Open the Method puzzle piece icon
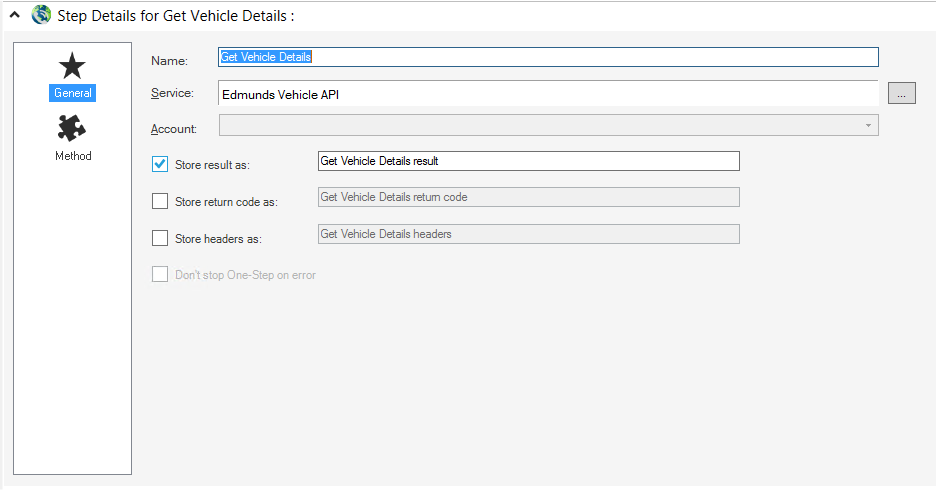This screenshot has width=936, height=491. [72, 128]
